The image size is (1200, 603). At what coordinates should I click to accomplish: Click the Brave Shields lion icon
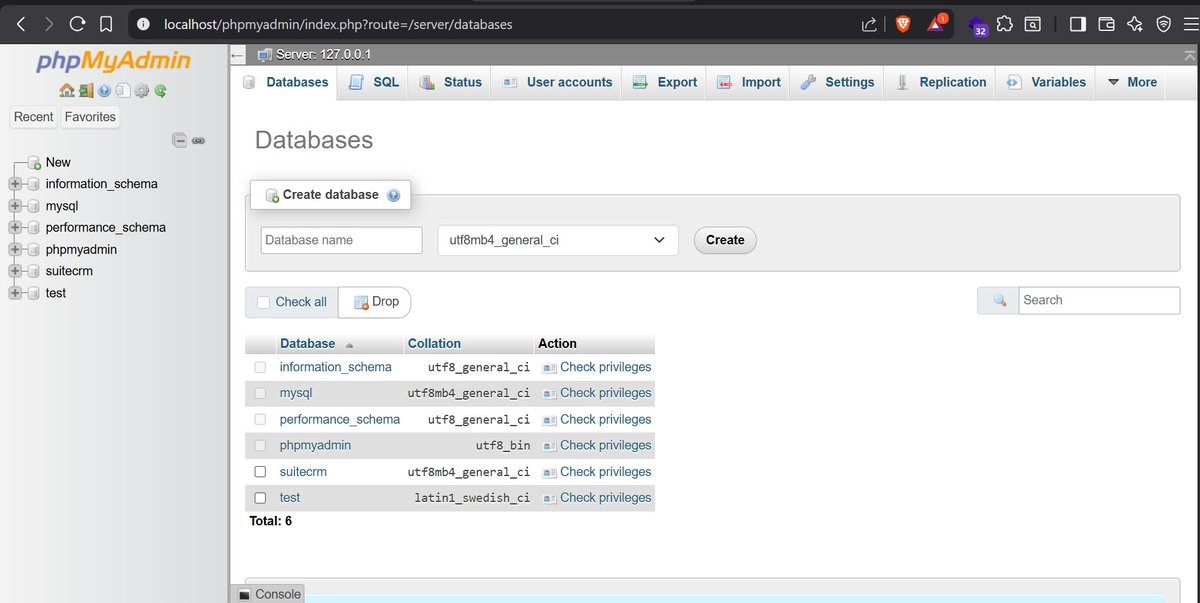903,24
